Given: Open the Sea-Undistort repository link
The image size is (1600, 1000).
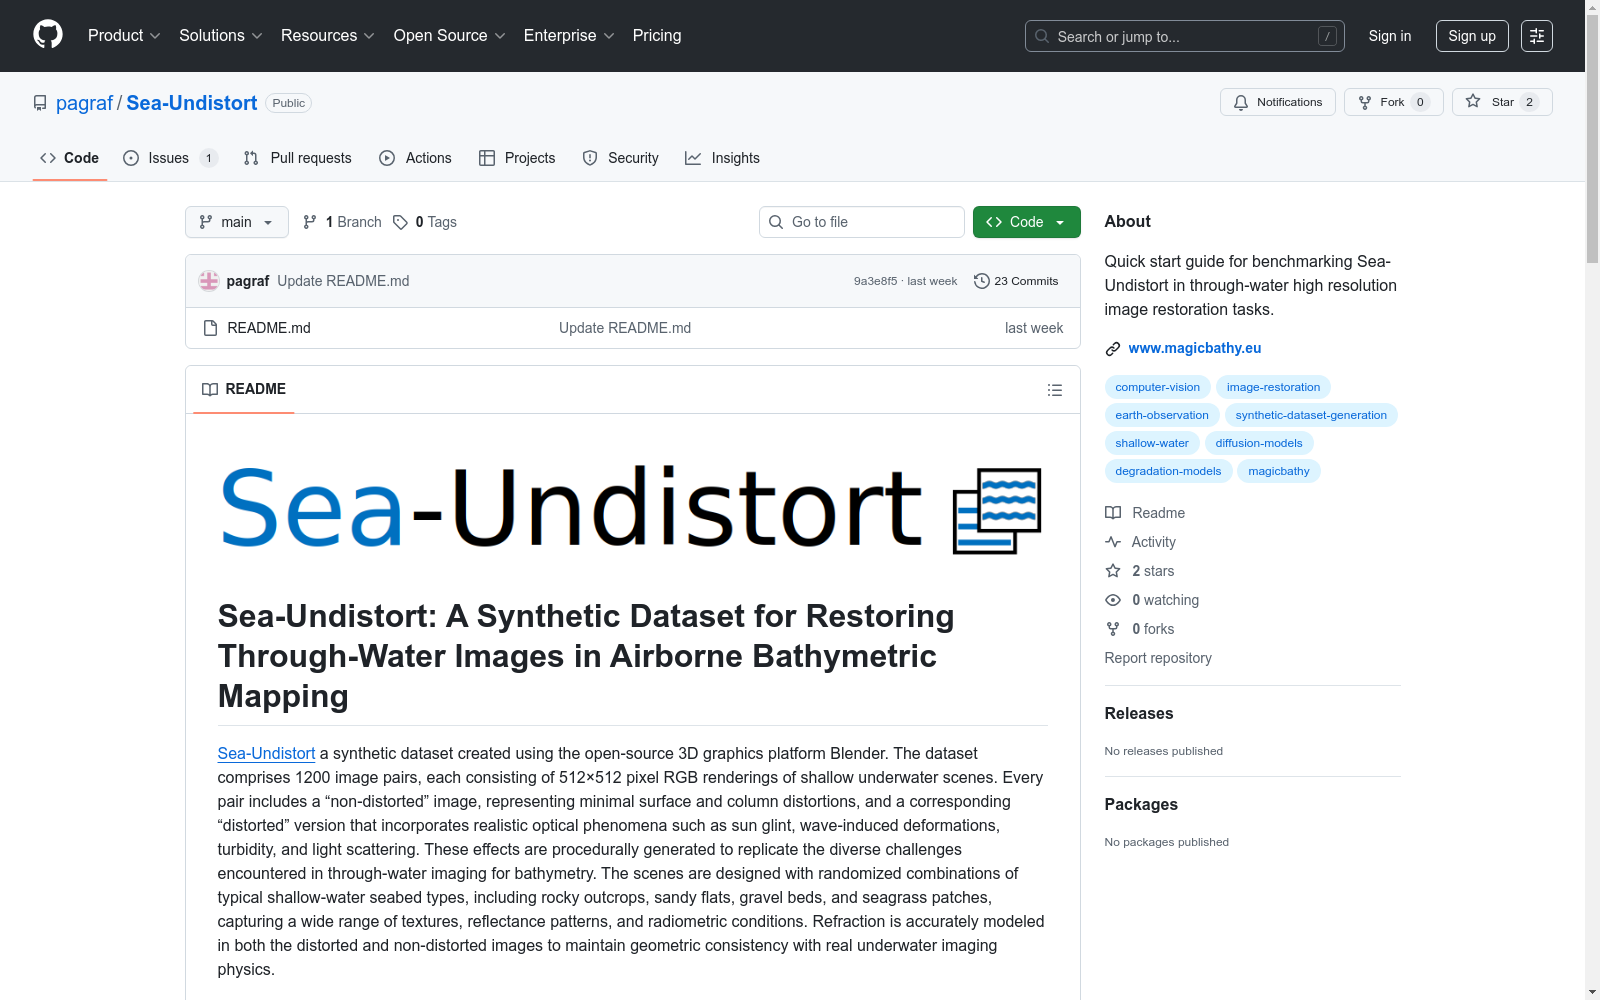Looking at the screenshot, I should point(192,103).
